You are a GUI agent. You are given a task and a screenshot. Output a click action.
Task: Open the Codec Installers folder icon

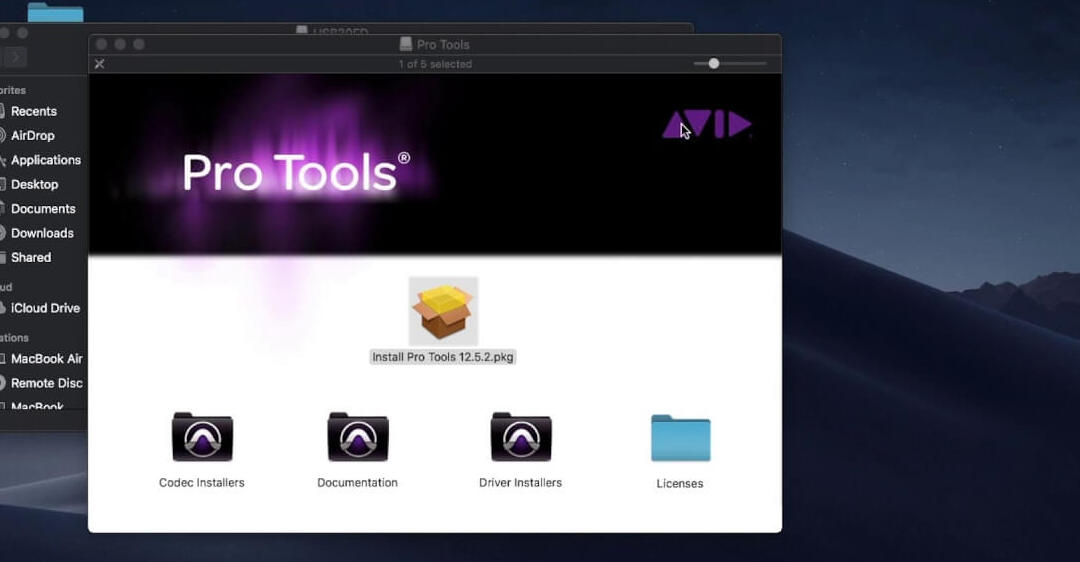[x=202, y=437]
